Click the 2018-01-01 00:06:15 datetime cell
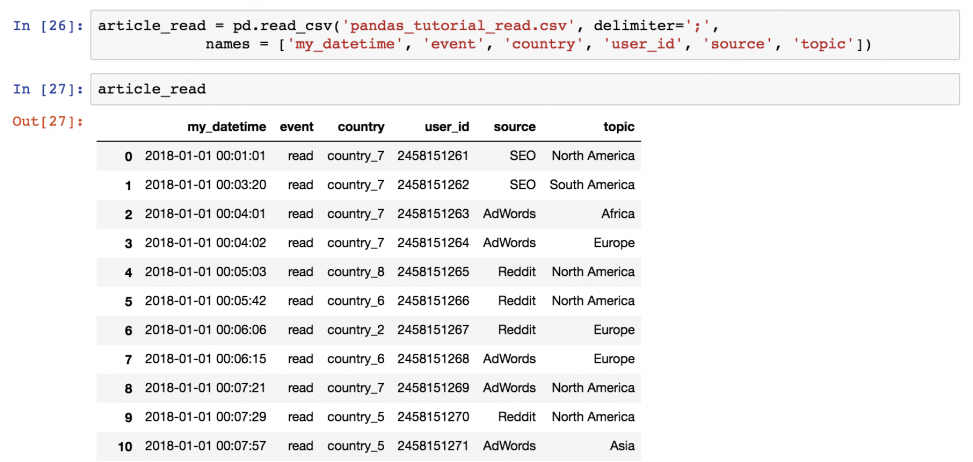This screenshot has width=973, height=462. (x=205, y=359)
